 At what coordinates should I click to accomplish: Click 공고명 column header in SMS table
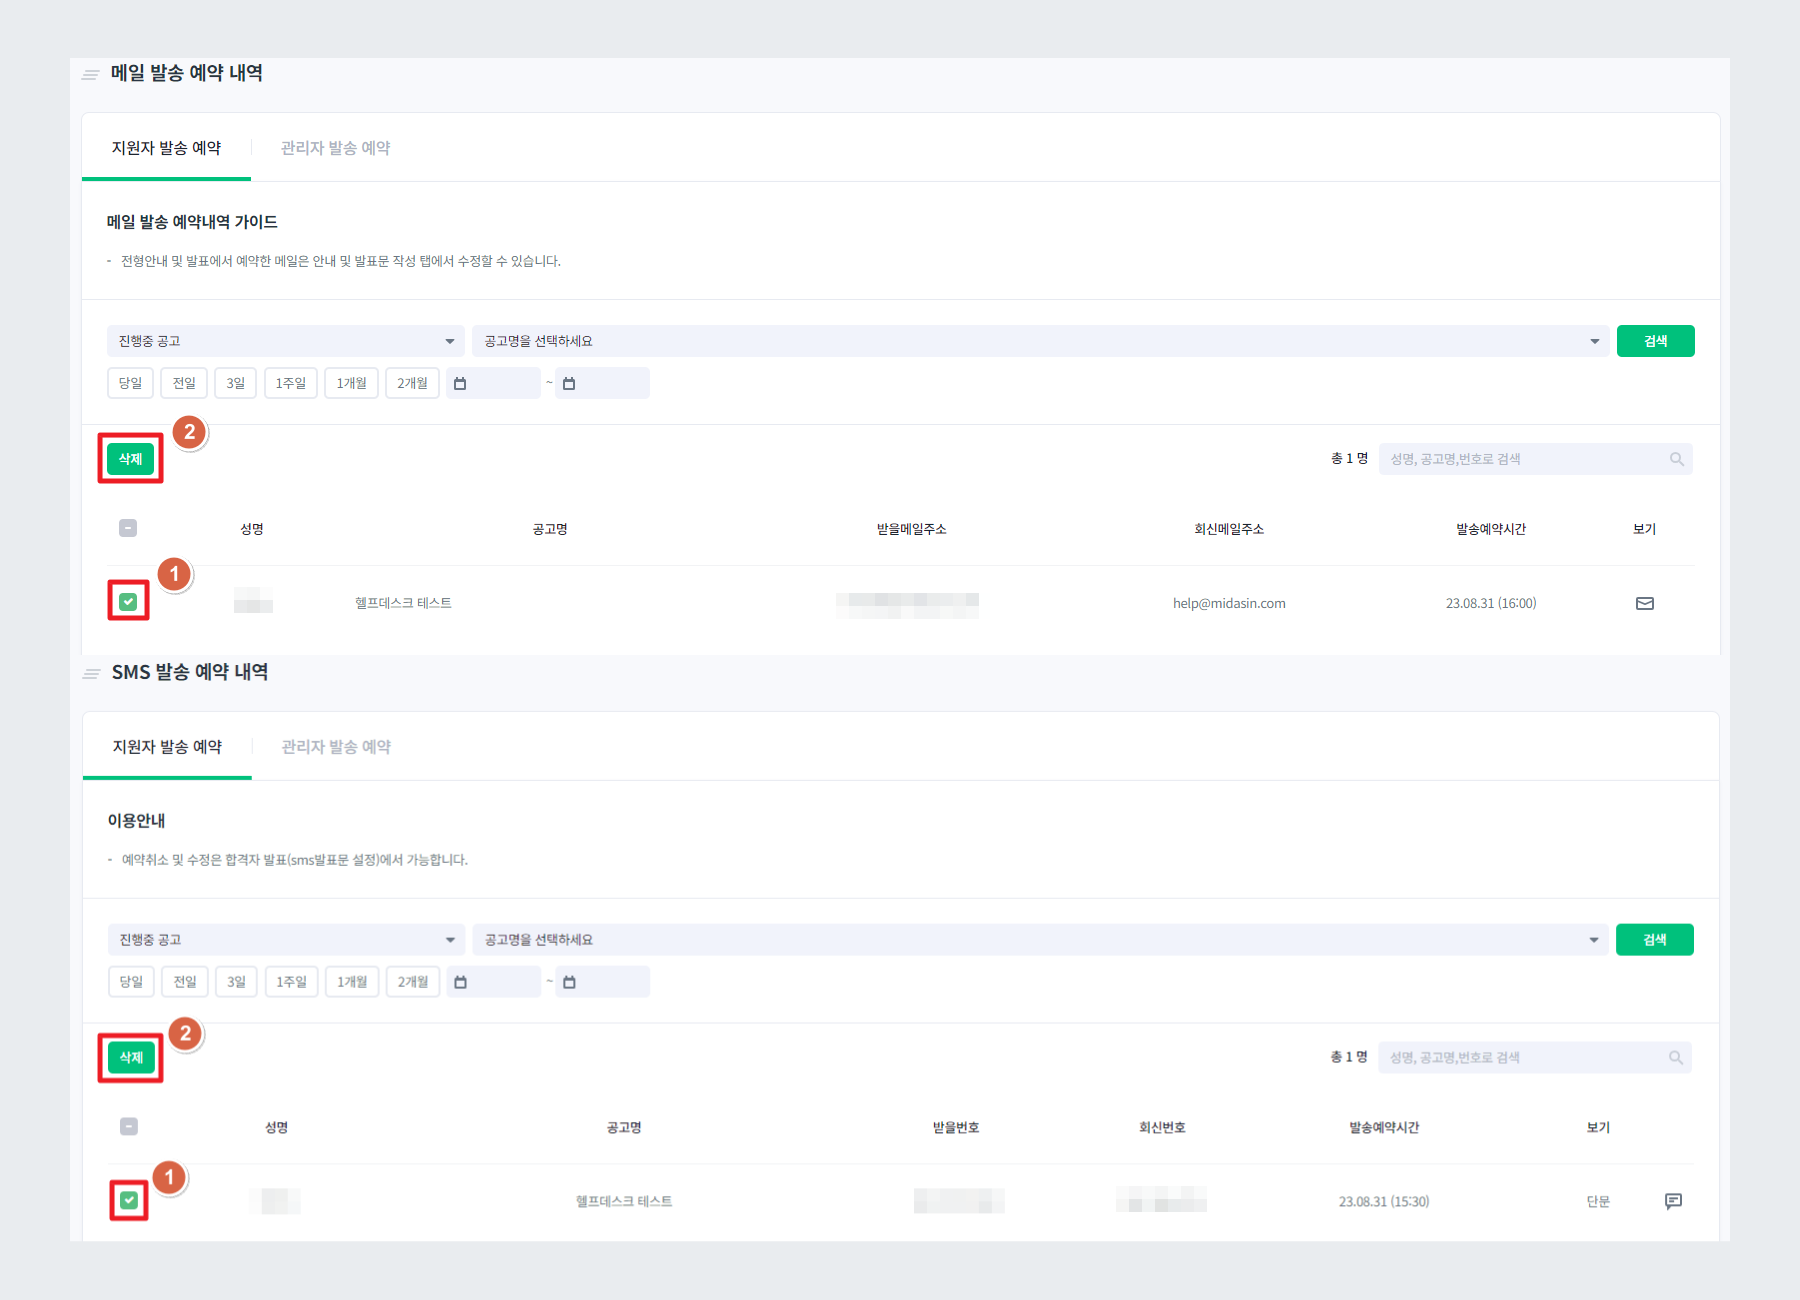point(624,1127)
